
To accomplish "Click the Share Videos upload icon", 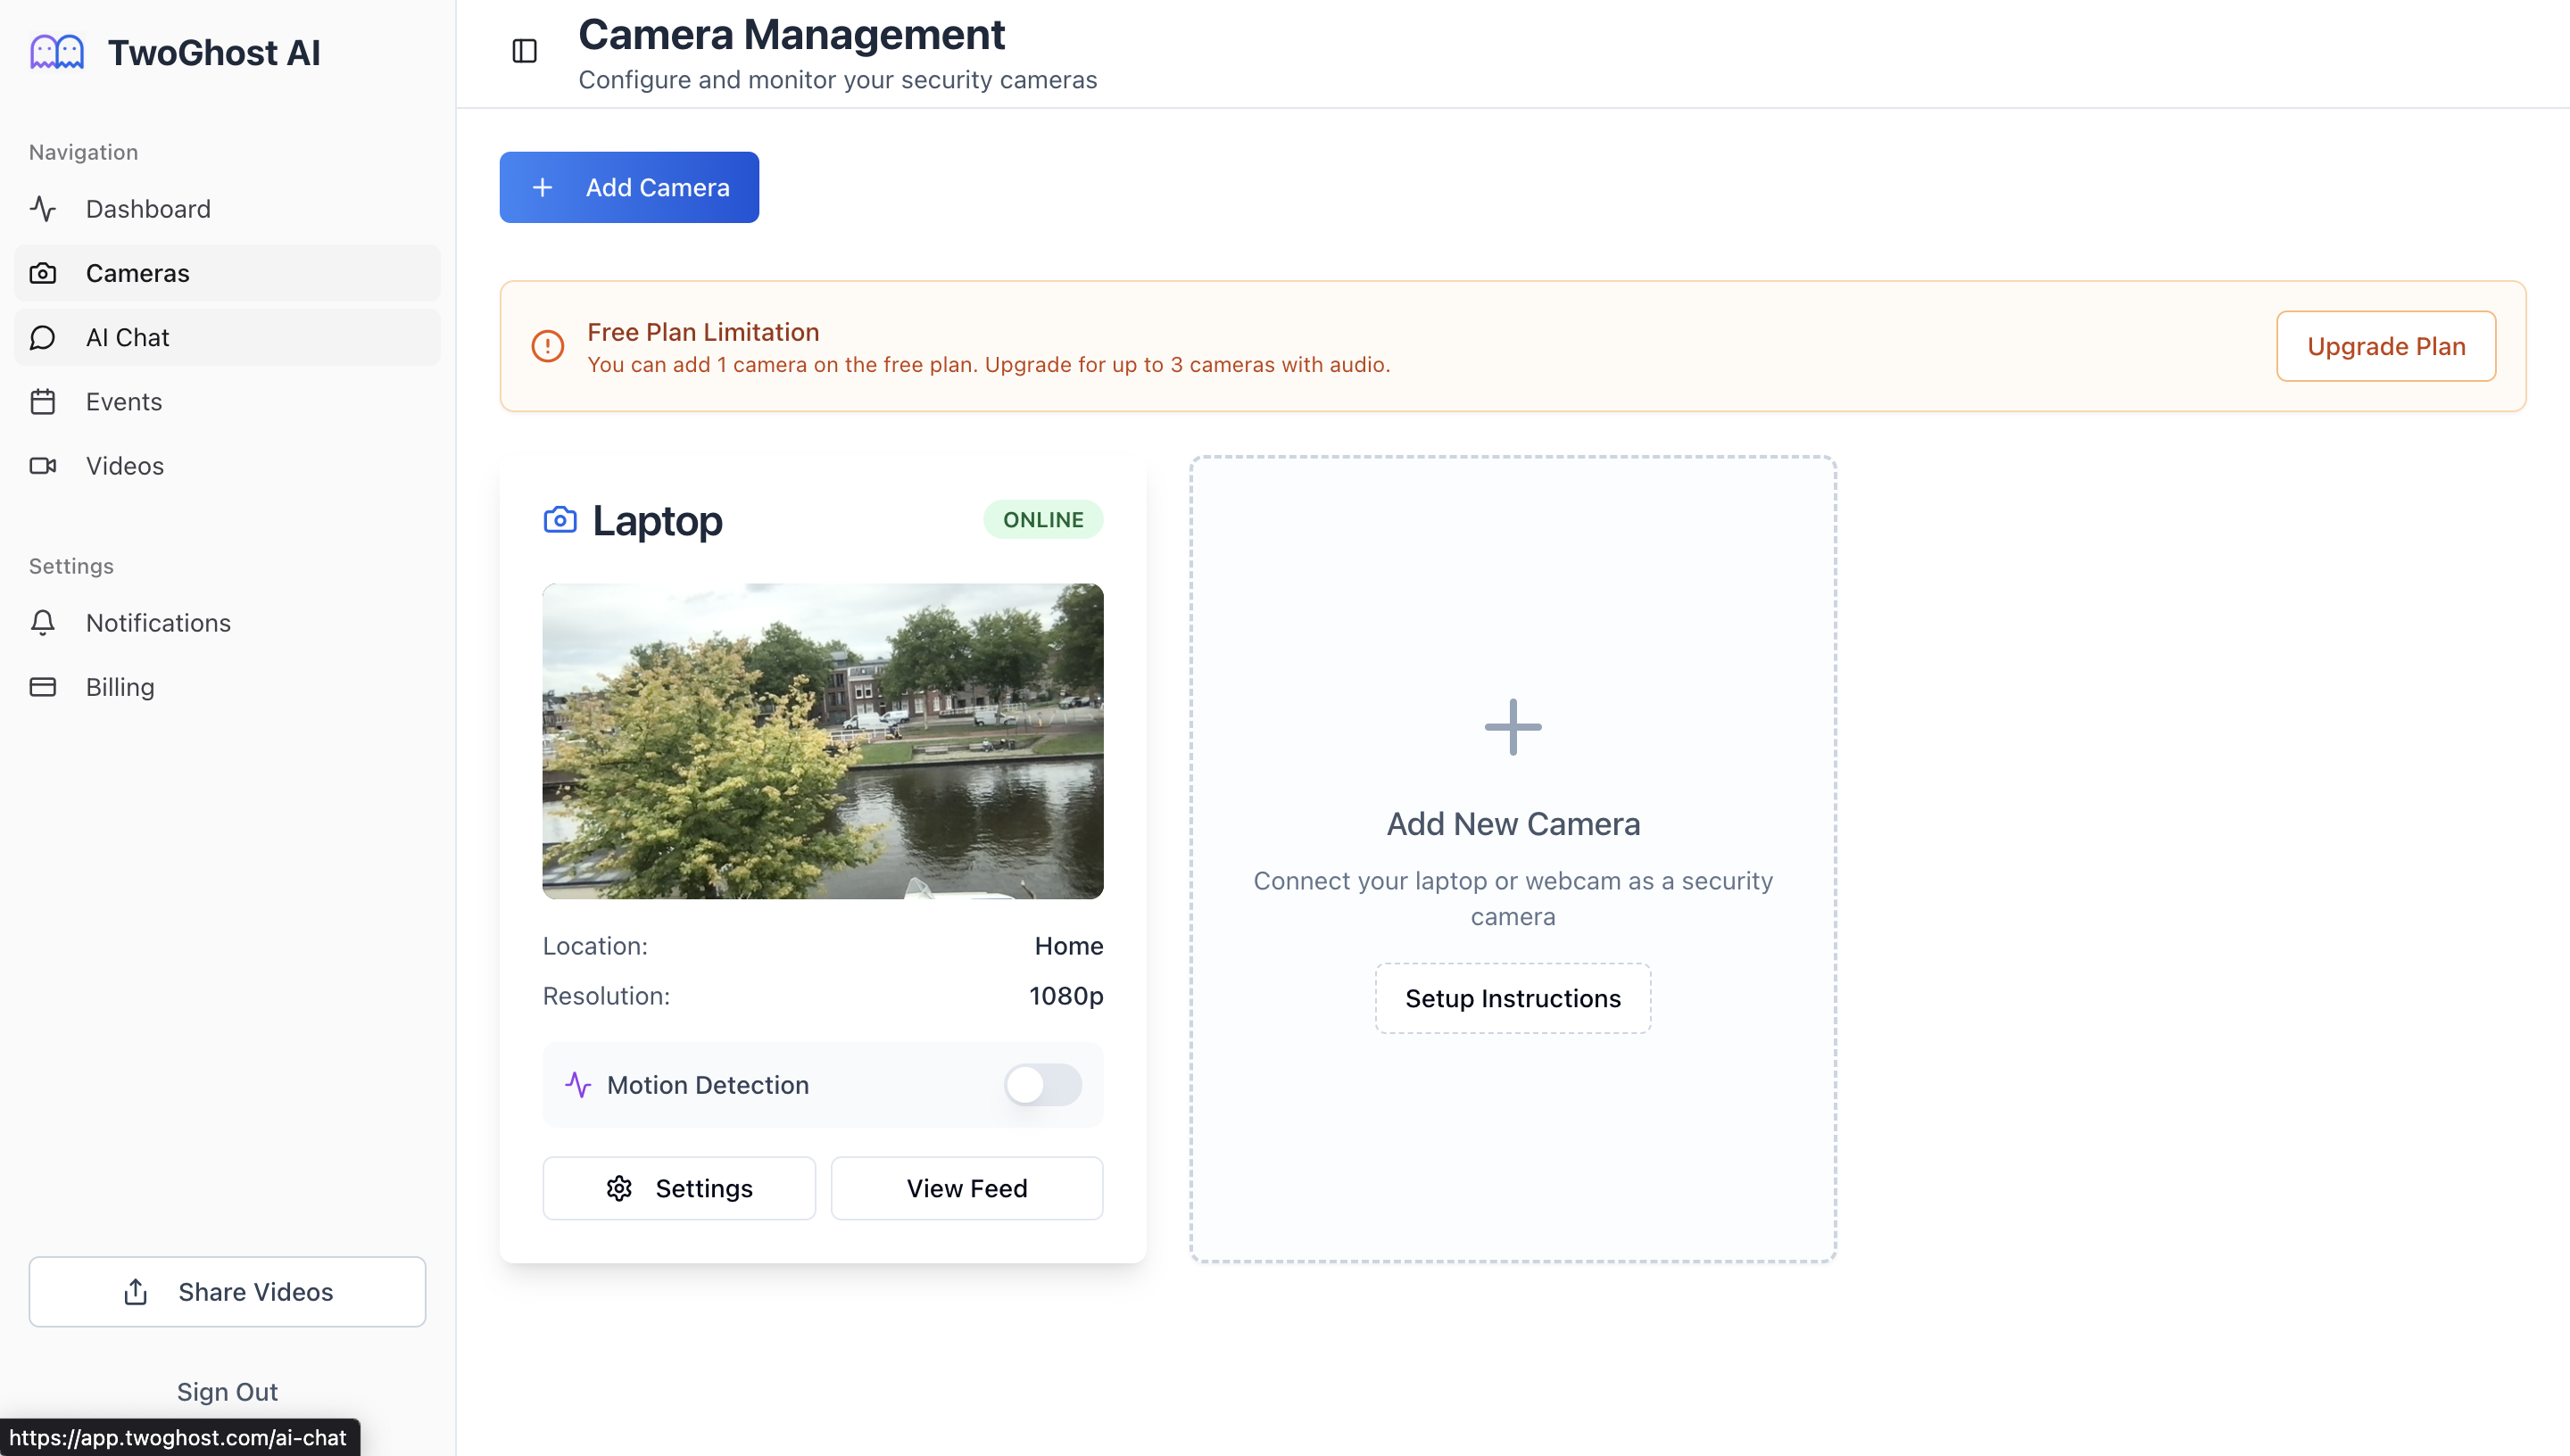I will 136,1292.
